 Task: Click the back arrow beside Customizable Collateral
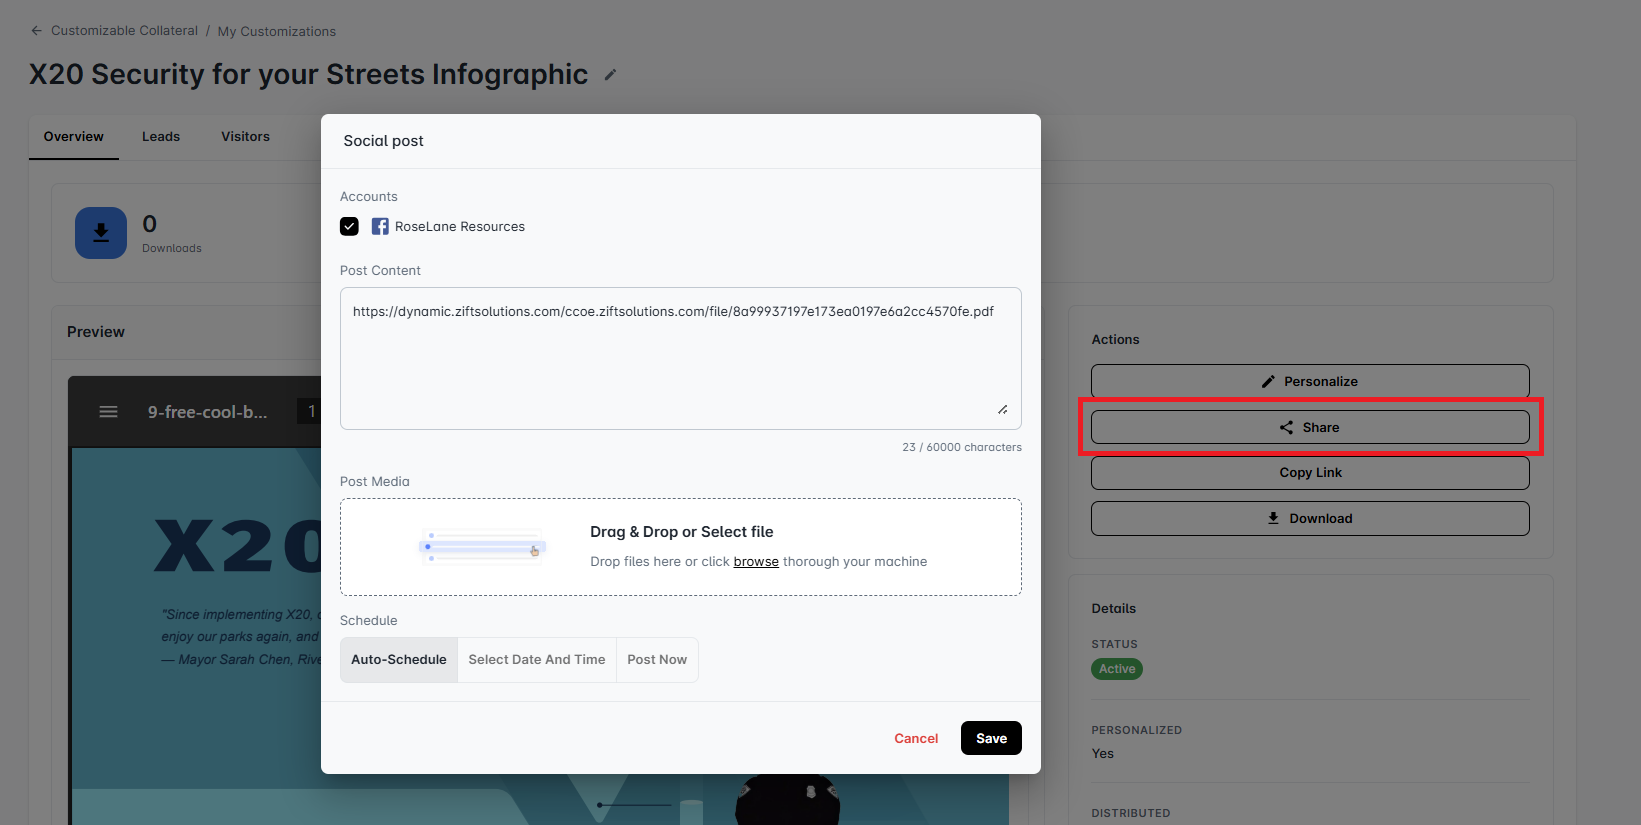click(x=37, y=31)
